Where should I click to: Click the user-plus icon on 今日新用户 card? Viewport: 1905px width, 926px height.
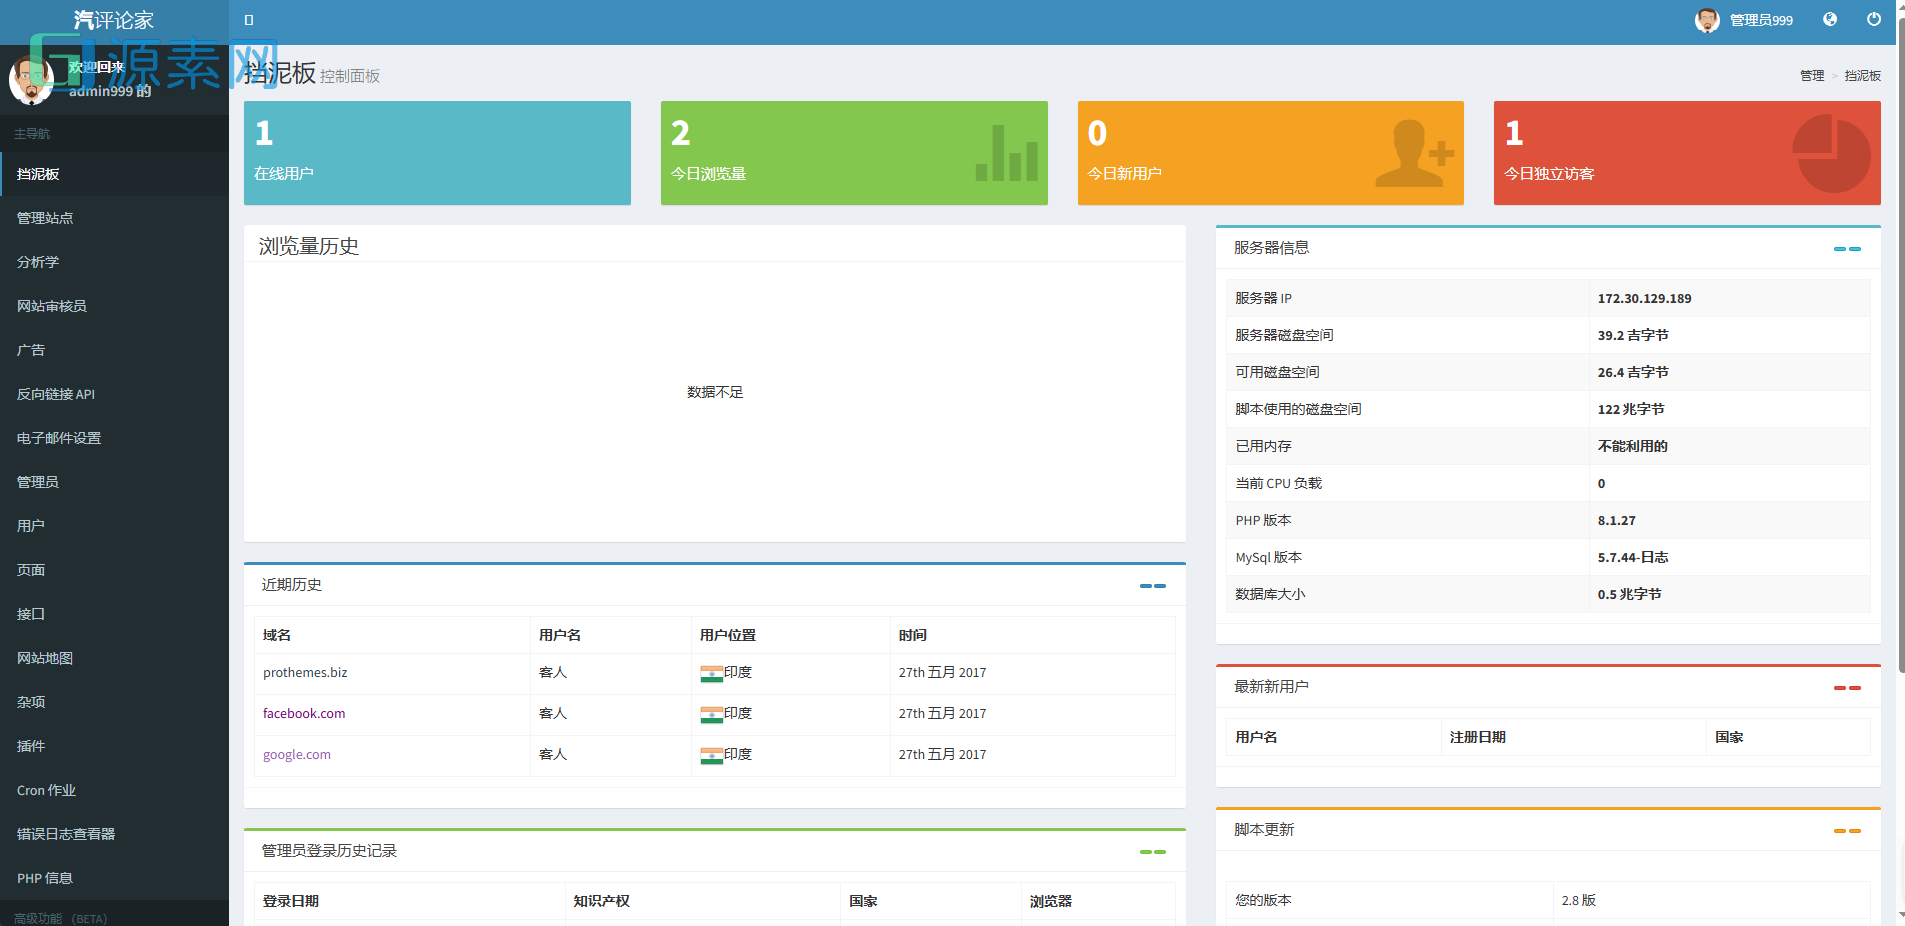point(1415,152)
